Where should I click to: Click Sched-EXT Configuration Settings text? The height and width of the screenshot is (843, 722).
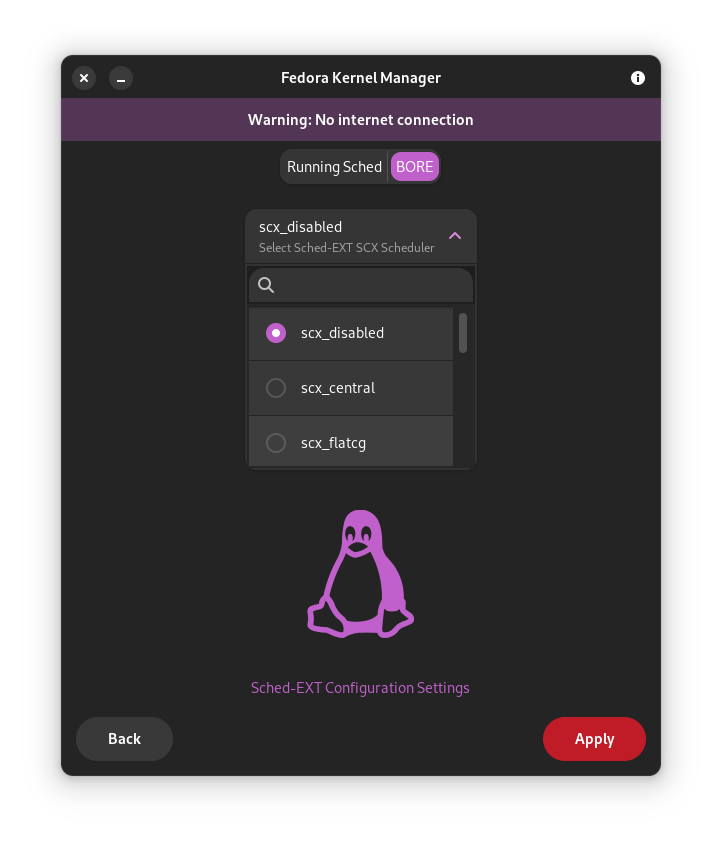[360, 688]
